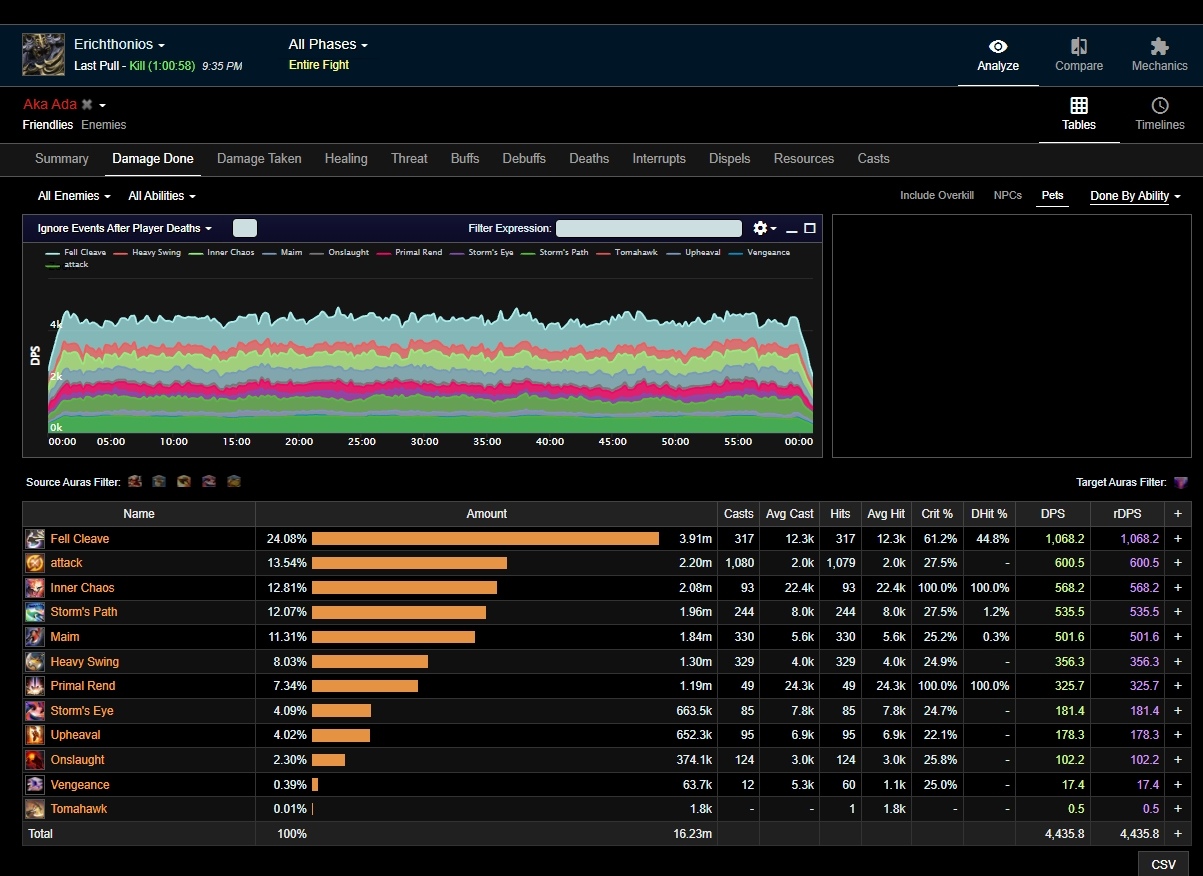Open the Healing tab
1203x876 pixels.
pyautogui.click(x=346, y=159)
